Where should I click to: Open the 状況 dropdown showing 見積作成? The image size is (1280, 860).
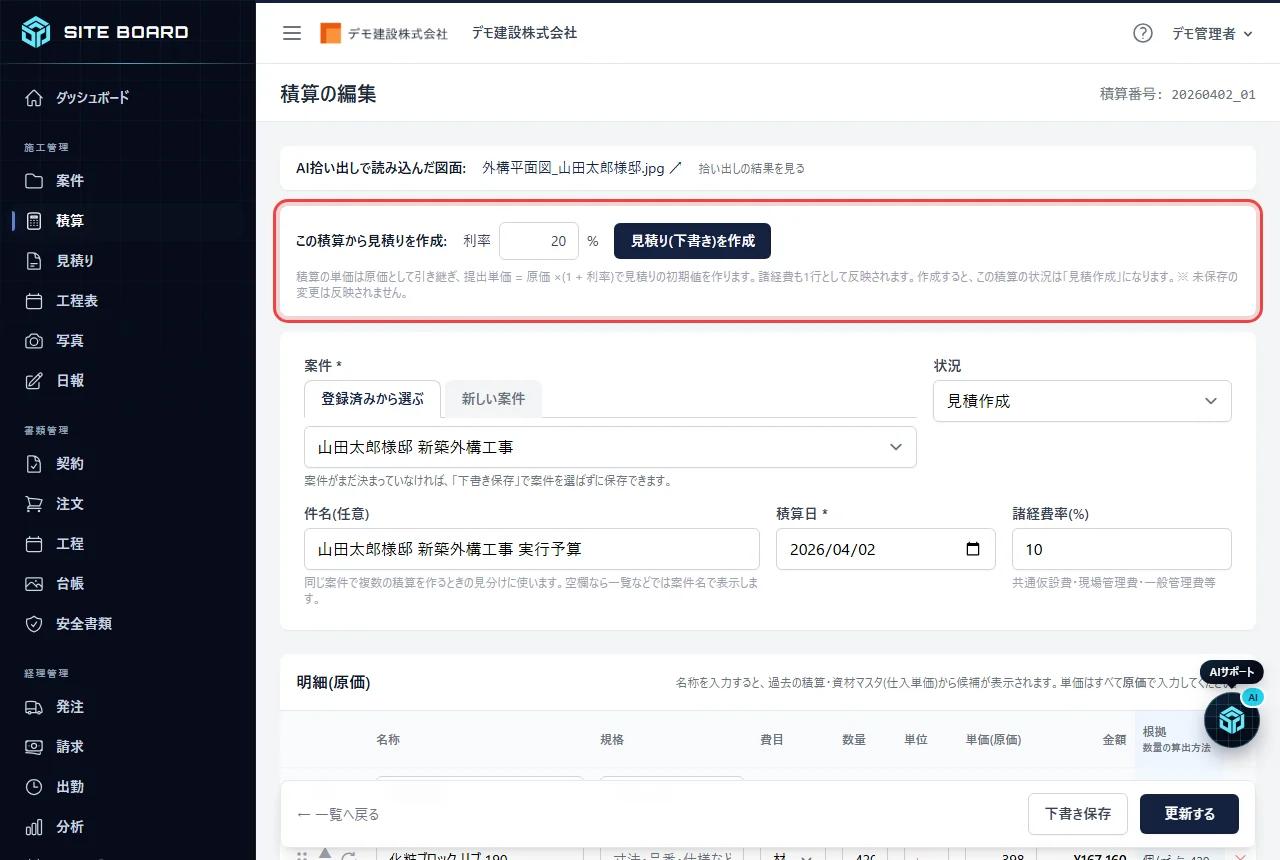coord(1082,401)
